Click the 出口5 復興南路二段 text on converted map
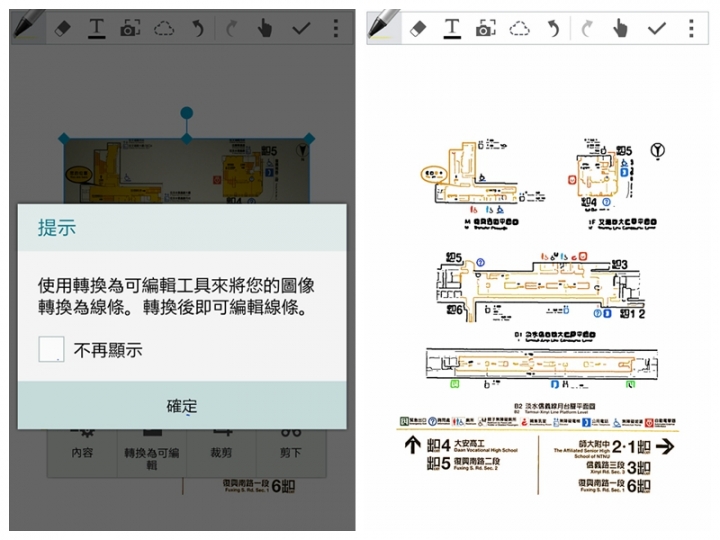 463,463
